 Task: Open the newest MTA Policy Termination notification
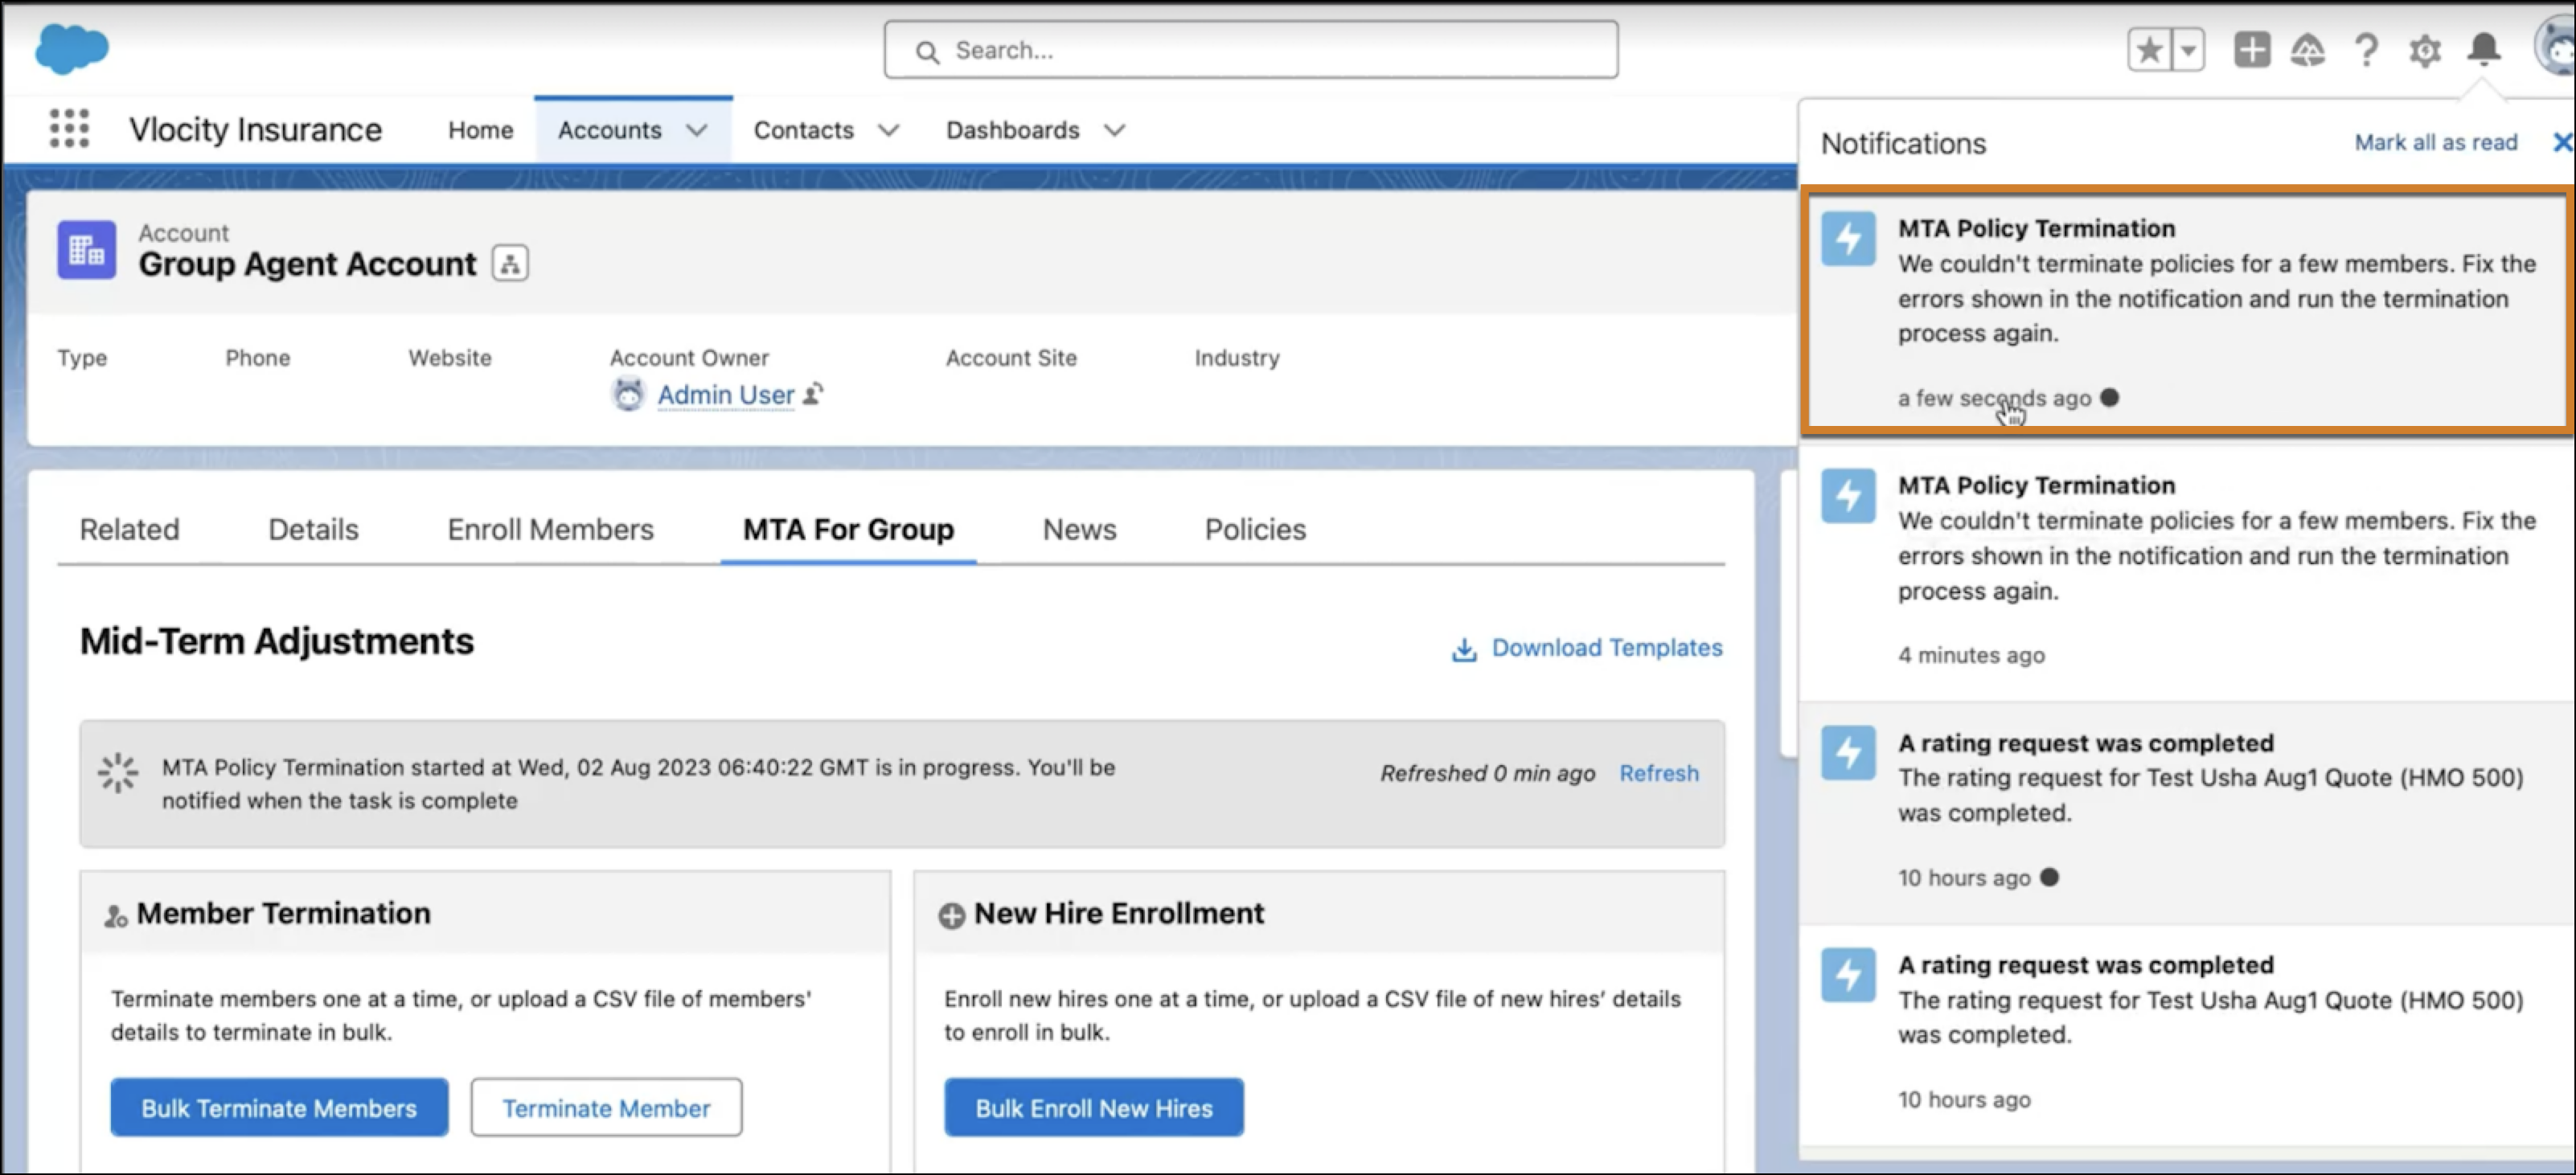pyautogui.click(x=2188, y=311)
